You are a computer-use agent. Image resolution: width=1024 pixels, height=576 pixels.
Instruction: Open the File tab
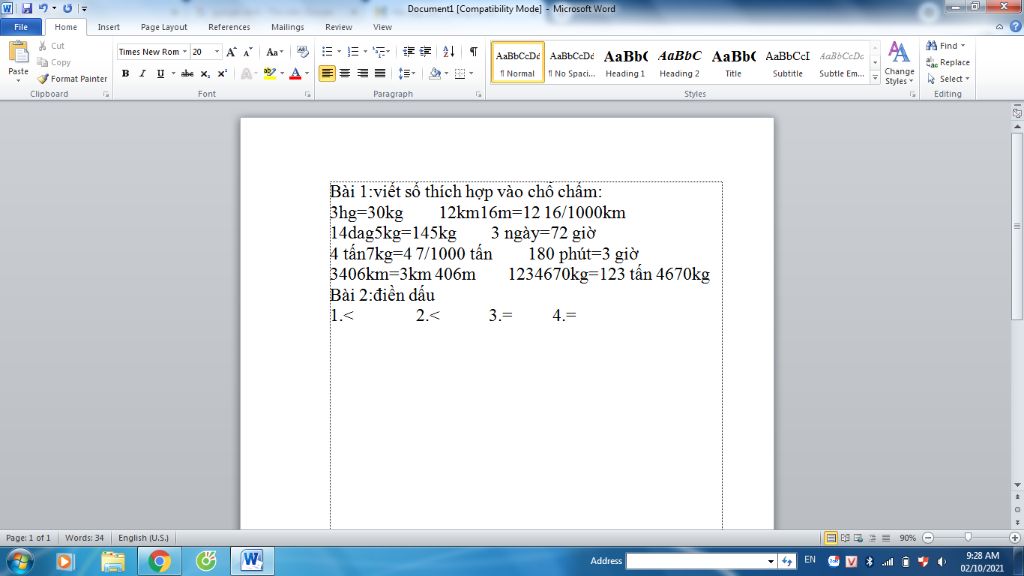click(21, 27)
